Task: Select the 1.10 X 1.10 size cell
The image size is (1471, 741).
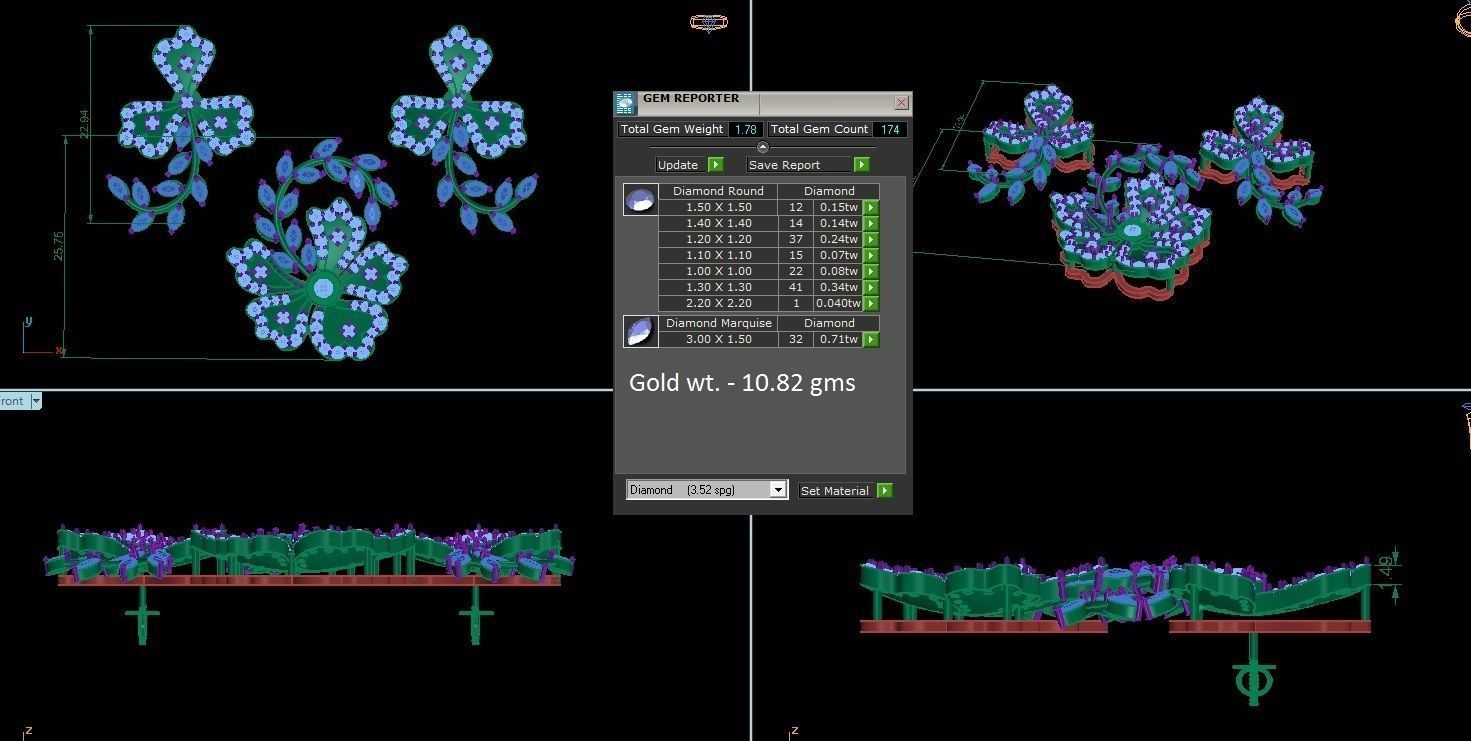Action: tap(718, 256)
